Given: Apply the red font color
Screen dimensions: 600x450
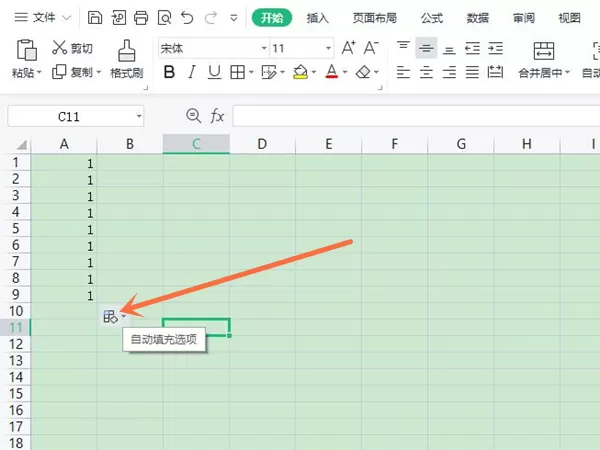Looking at the screenshot, I should point(332,72).
